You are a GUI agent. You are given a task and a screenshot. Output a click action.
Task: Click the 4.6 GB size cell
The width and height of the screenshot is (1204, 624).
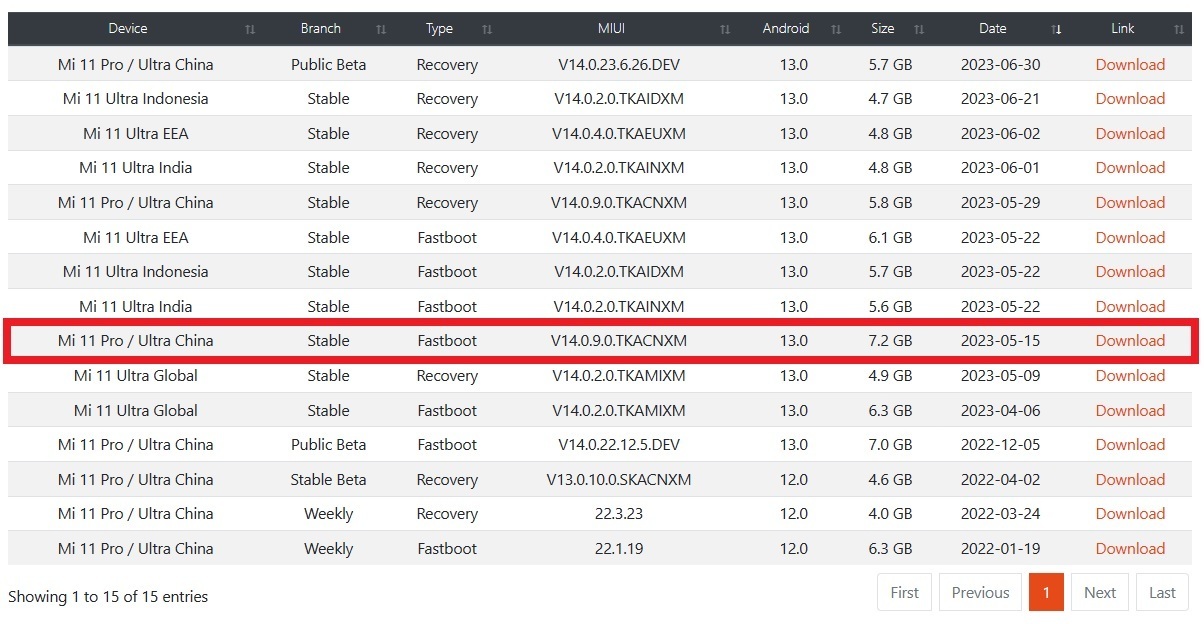click(x=890, y=480)
